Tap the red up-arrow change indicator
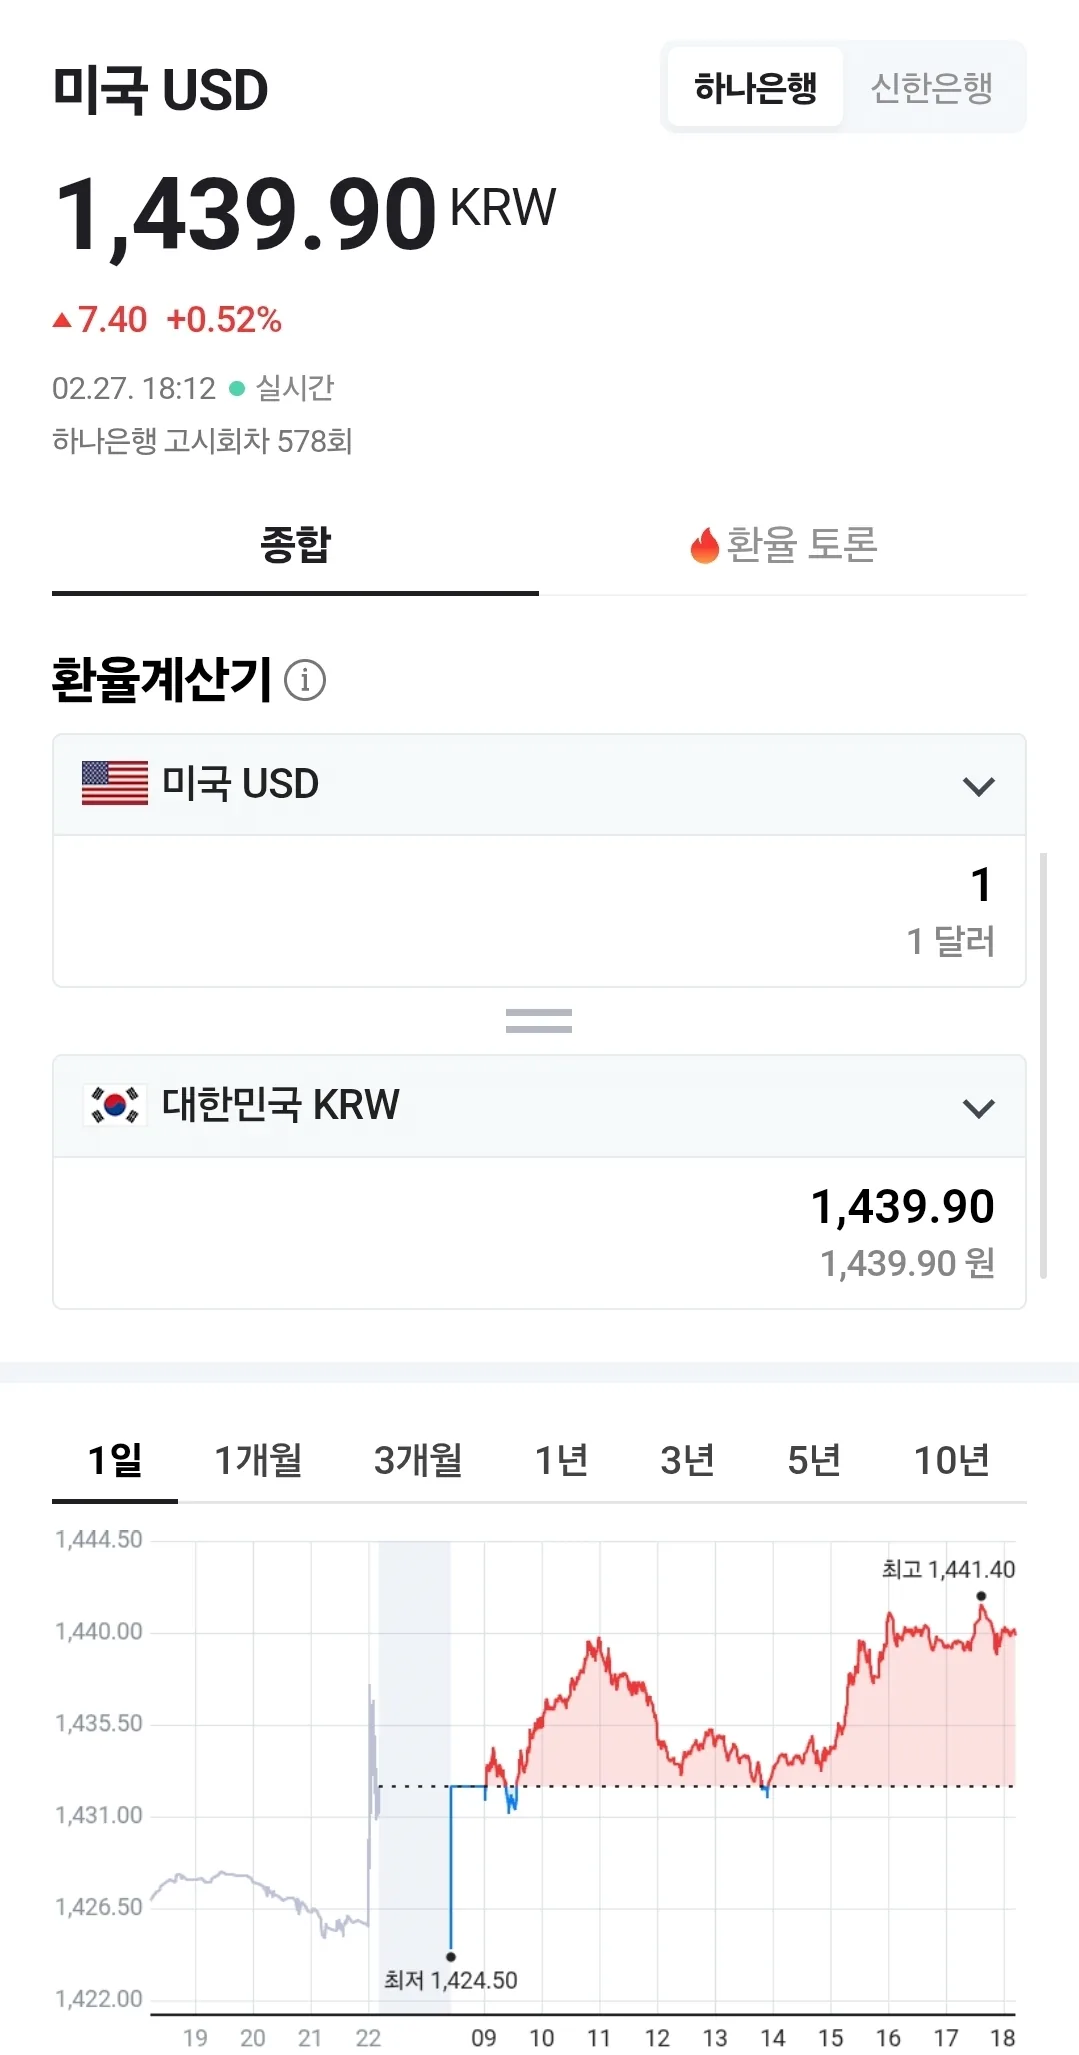 coord(62,320)
